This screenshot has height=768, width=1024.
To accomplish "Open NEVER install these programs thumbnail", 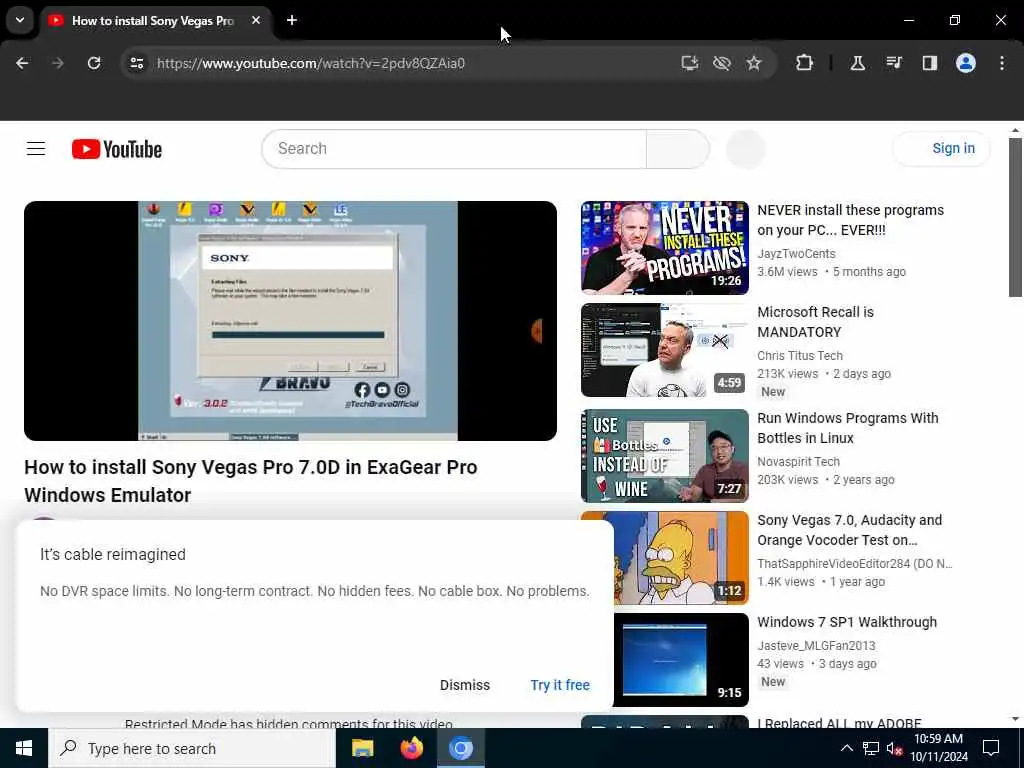I will 665,248.
